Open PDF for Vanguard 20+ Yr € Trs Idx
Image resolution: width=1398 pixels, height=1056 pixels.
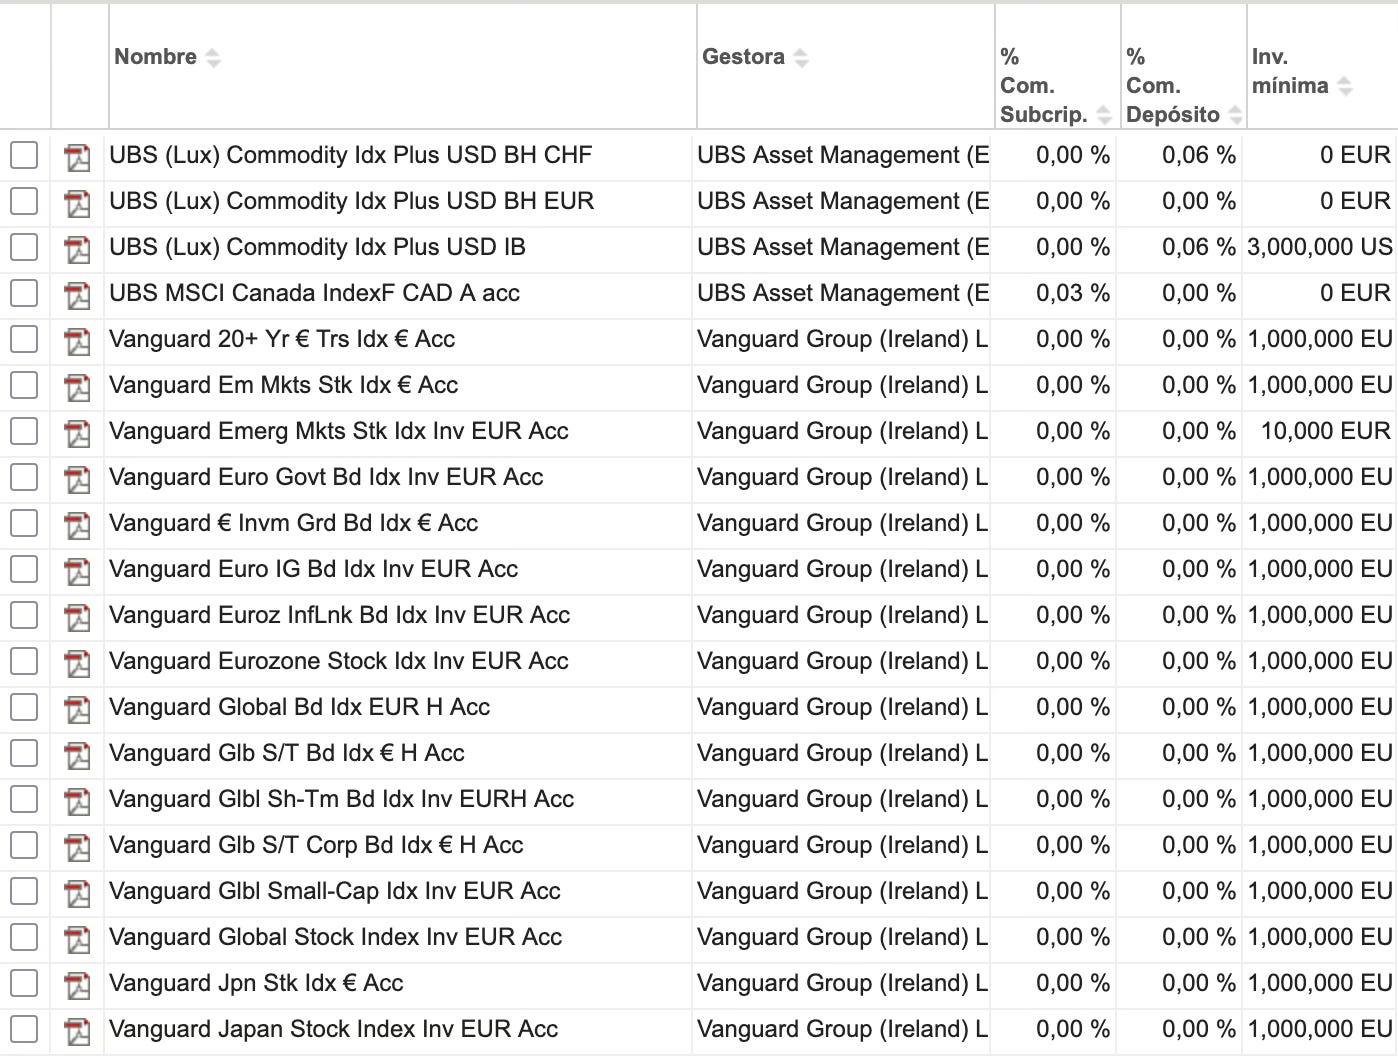77,341
